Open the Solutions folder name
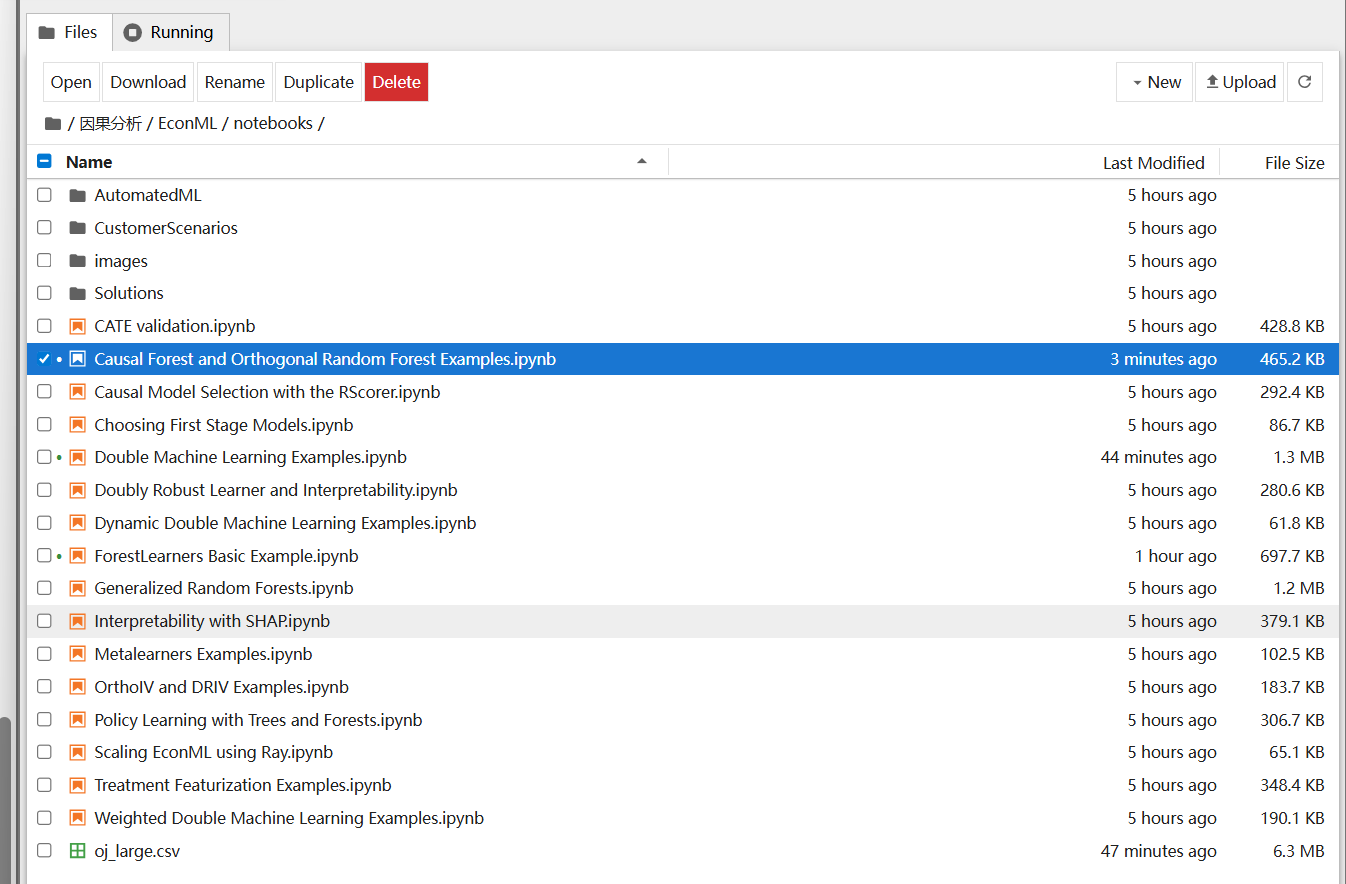 point(129,293)
